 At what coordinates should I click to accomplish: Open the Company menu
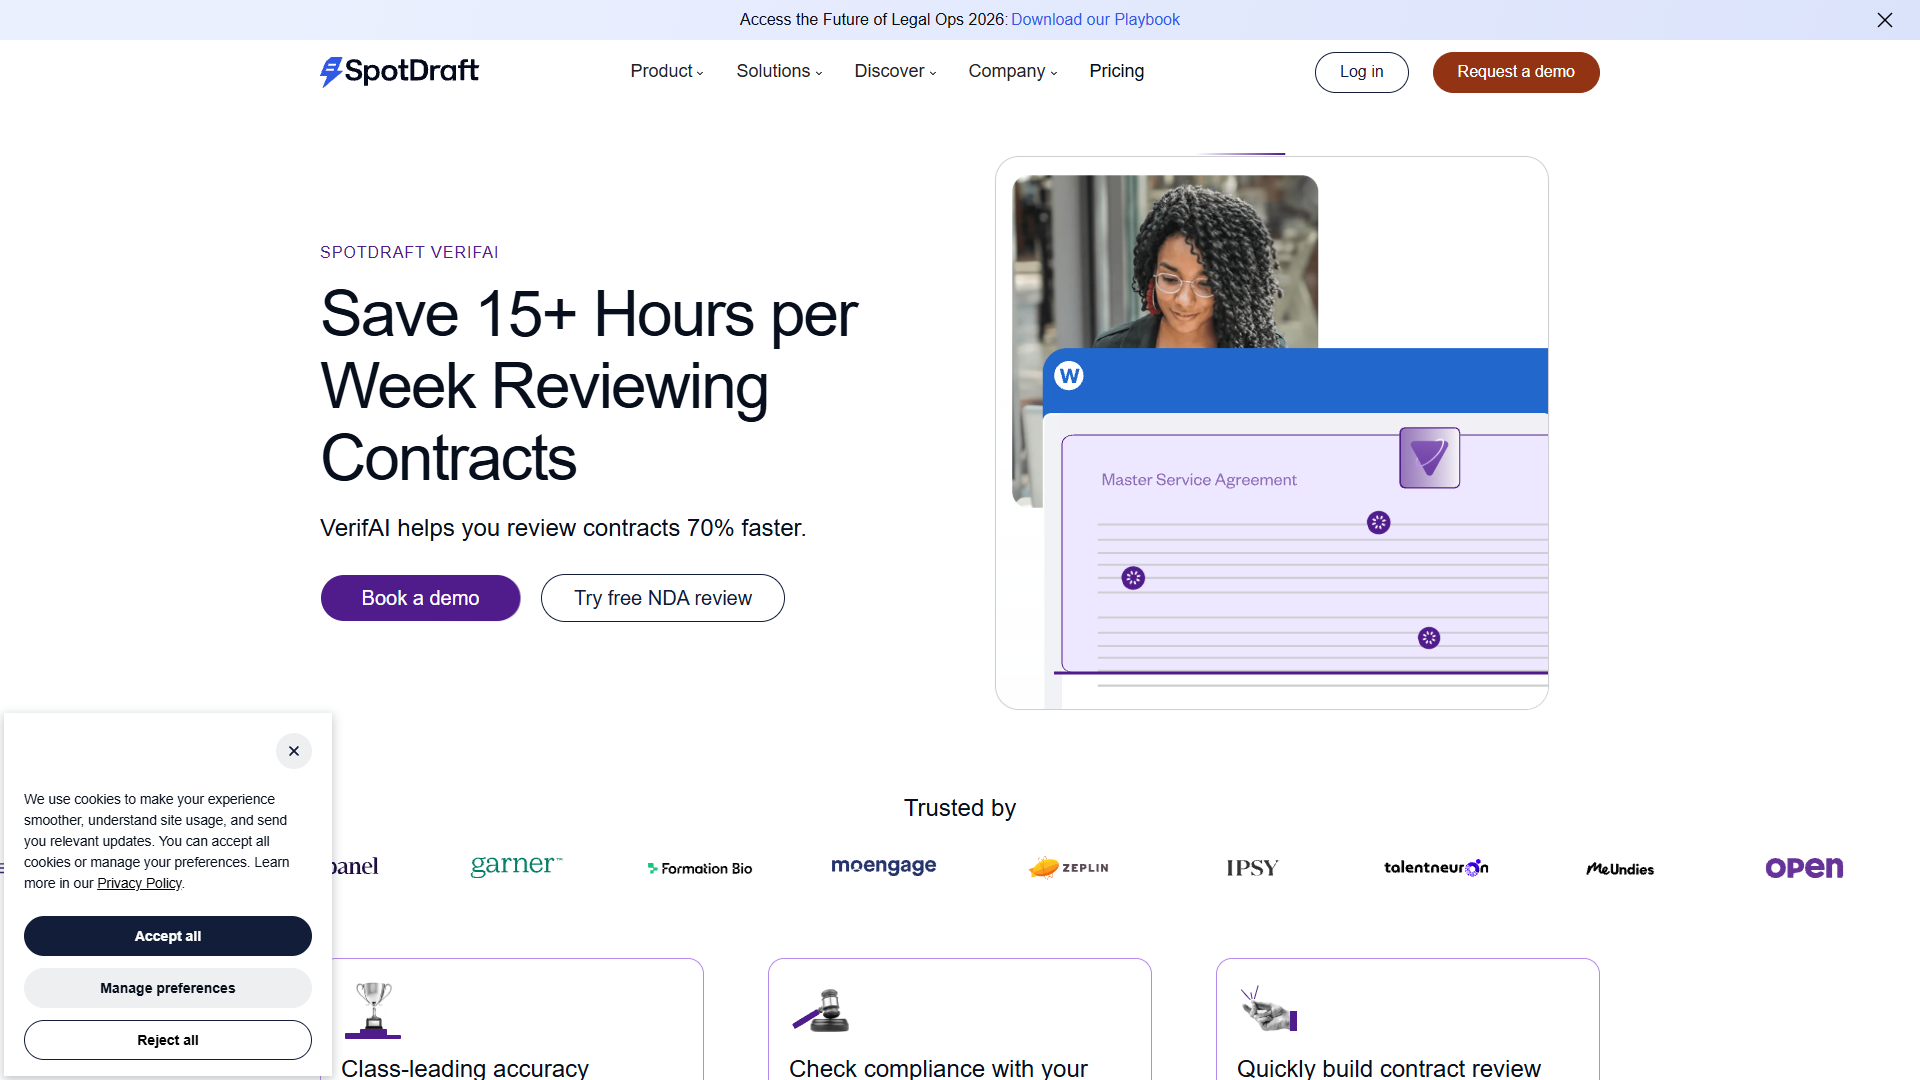point(1013,71)
